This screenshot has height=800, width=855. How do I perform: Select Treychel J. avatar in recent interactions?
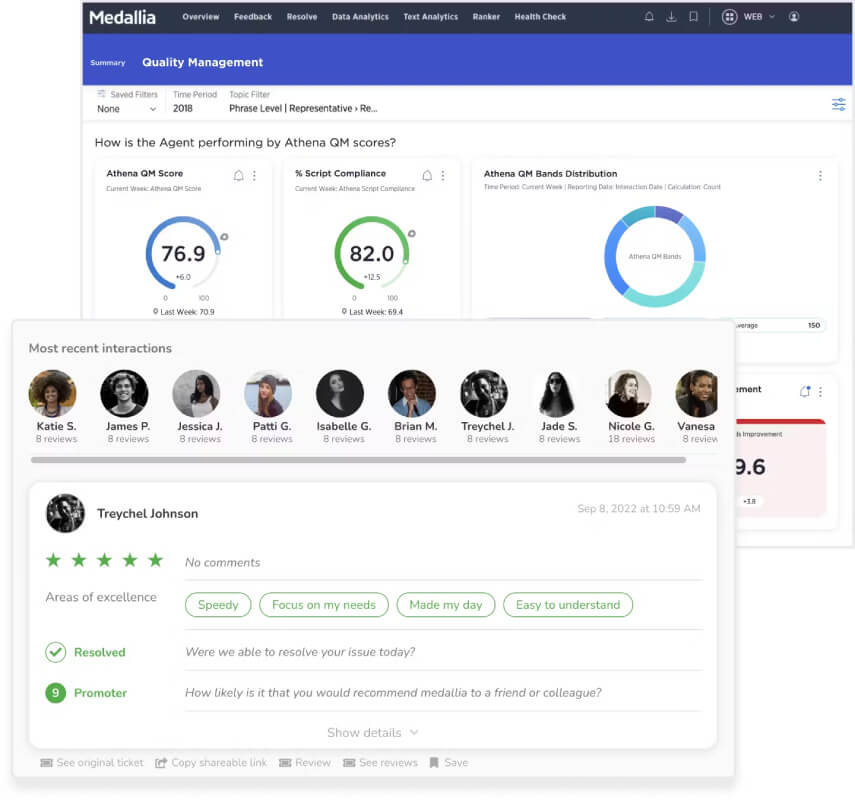(x=484, y=393)
